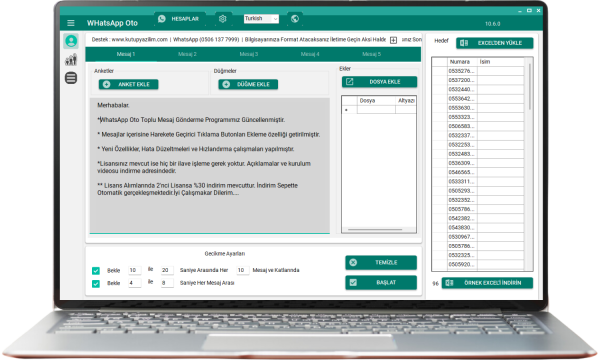Maximize the WHatsApp Oto window

(x=529, y=11)
